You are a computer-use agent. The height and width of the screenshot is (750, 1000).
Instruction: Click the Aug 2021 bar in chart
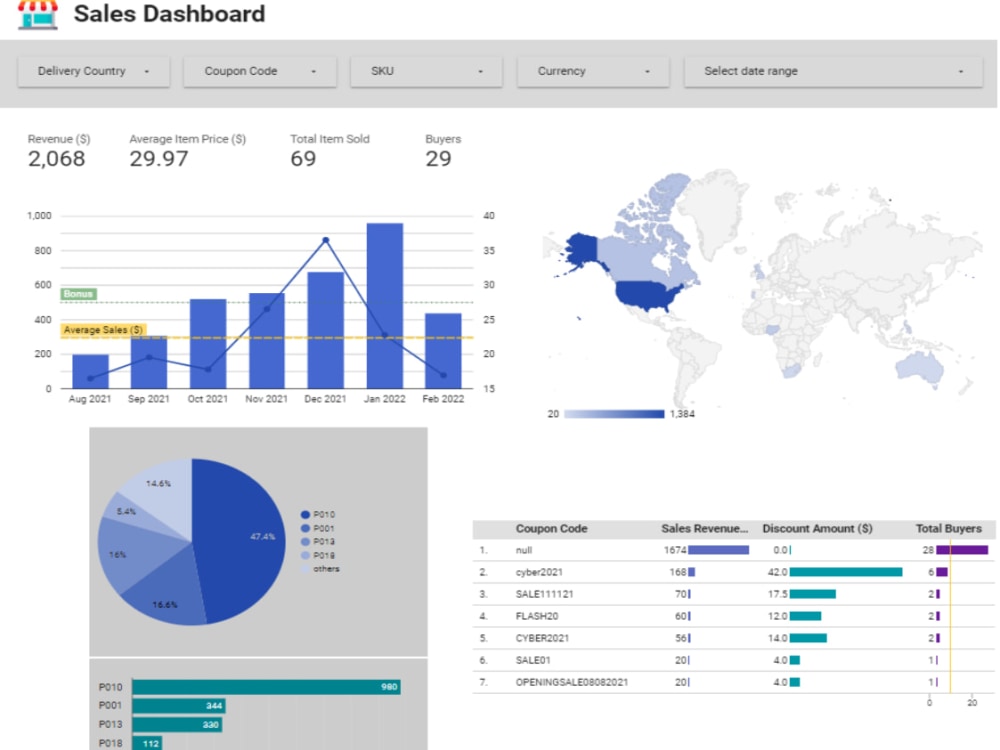[x=91, y=371]
